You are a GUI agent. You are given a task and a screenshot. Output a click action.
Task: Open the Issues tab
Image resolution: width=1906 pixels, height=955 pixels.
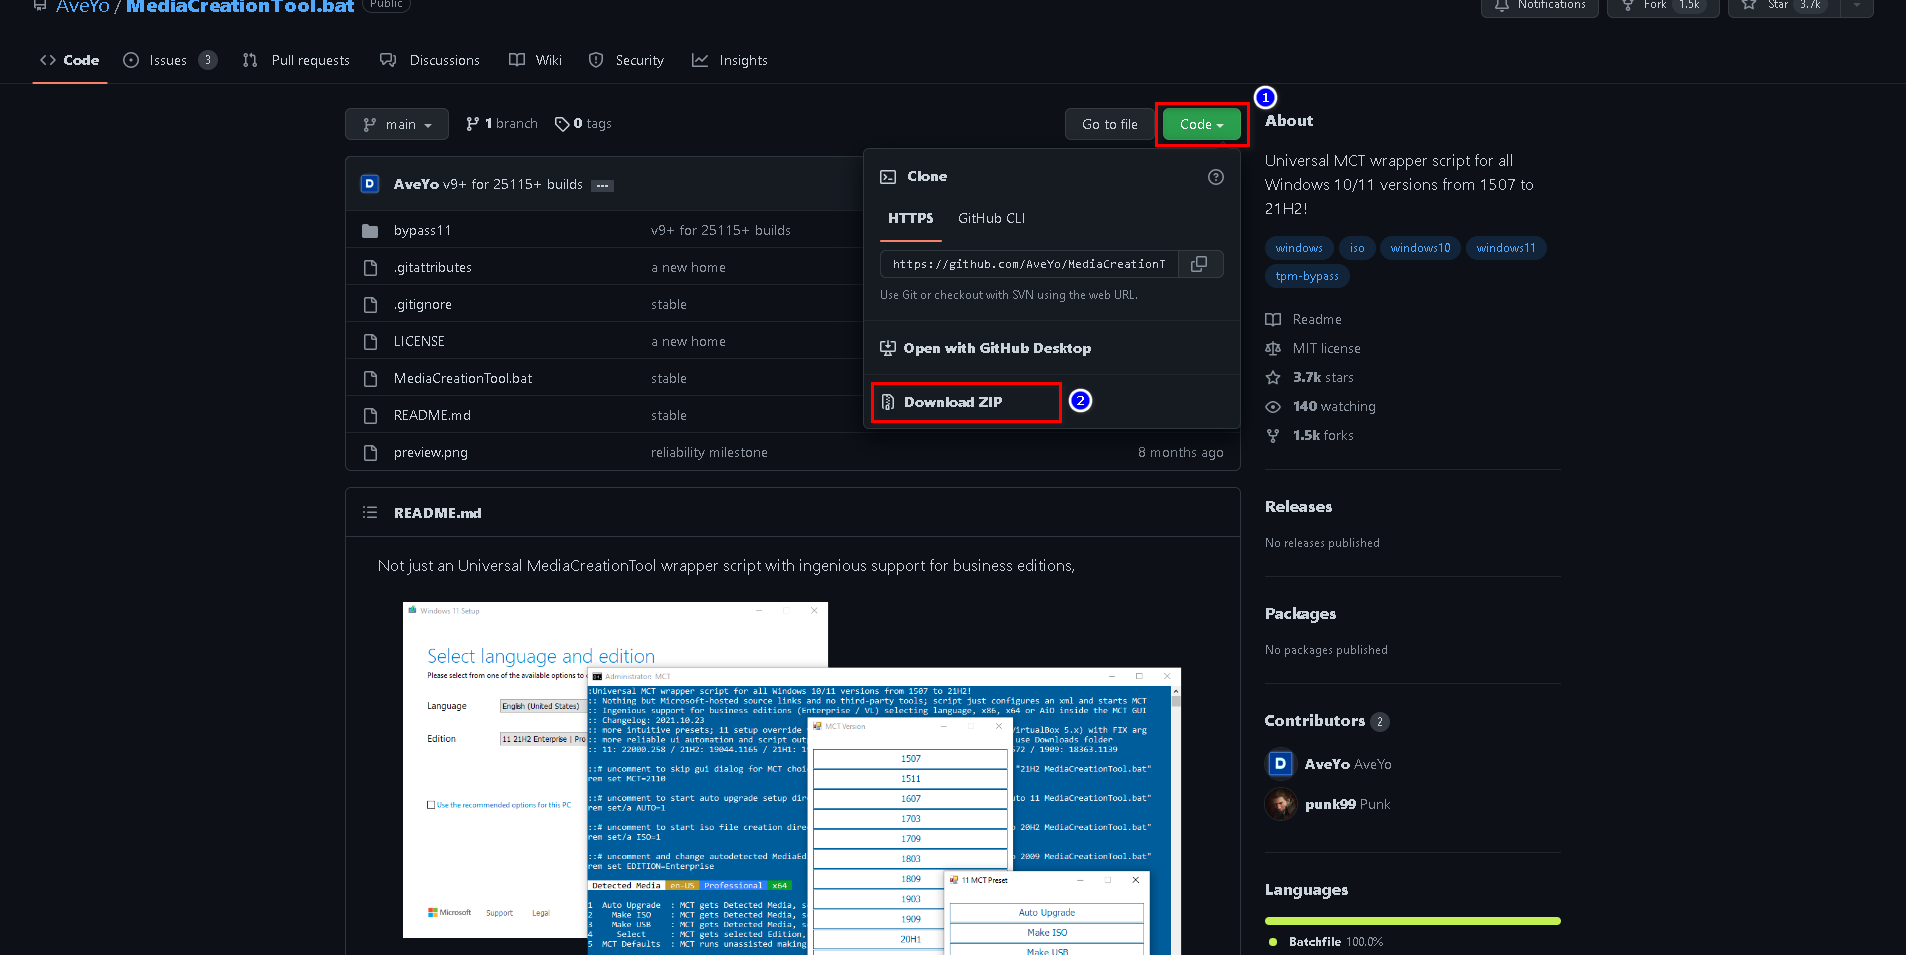(x=169, y=60)
